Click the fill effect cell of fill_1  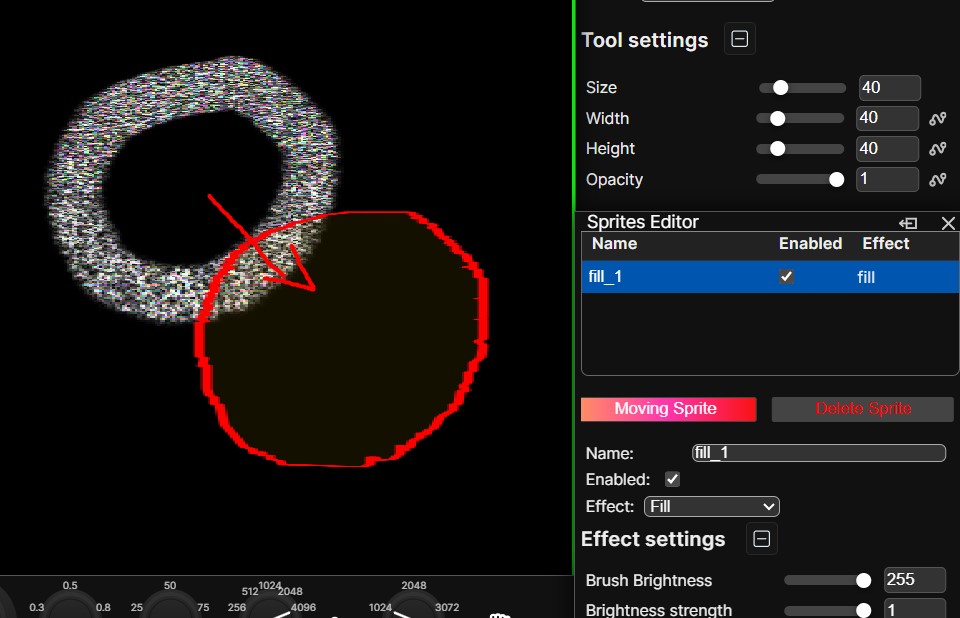click(866, 277)
